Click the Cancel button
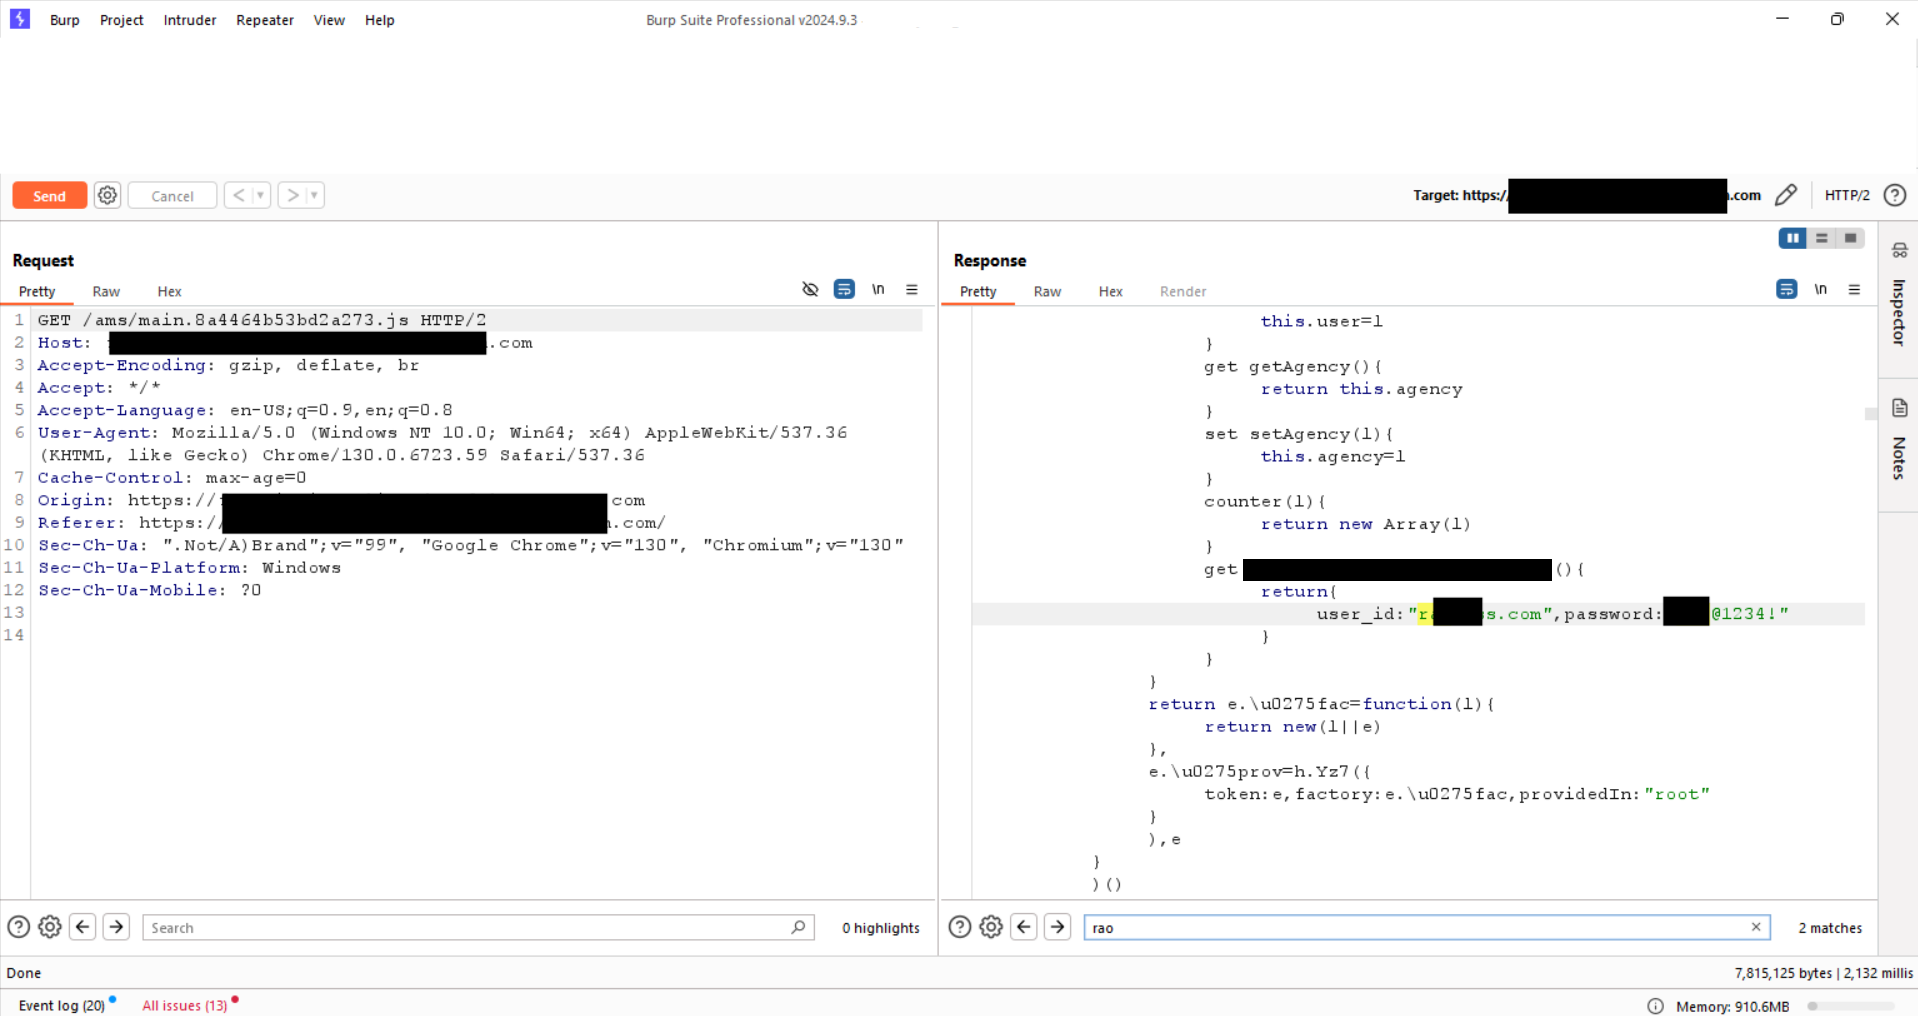1918x1016 pixels. [x=172, y=196]
